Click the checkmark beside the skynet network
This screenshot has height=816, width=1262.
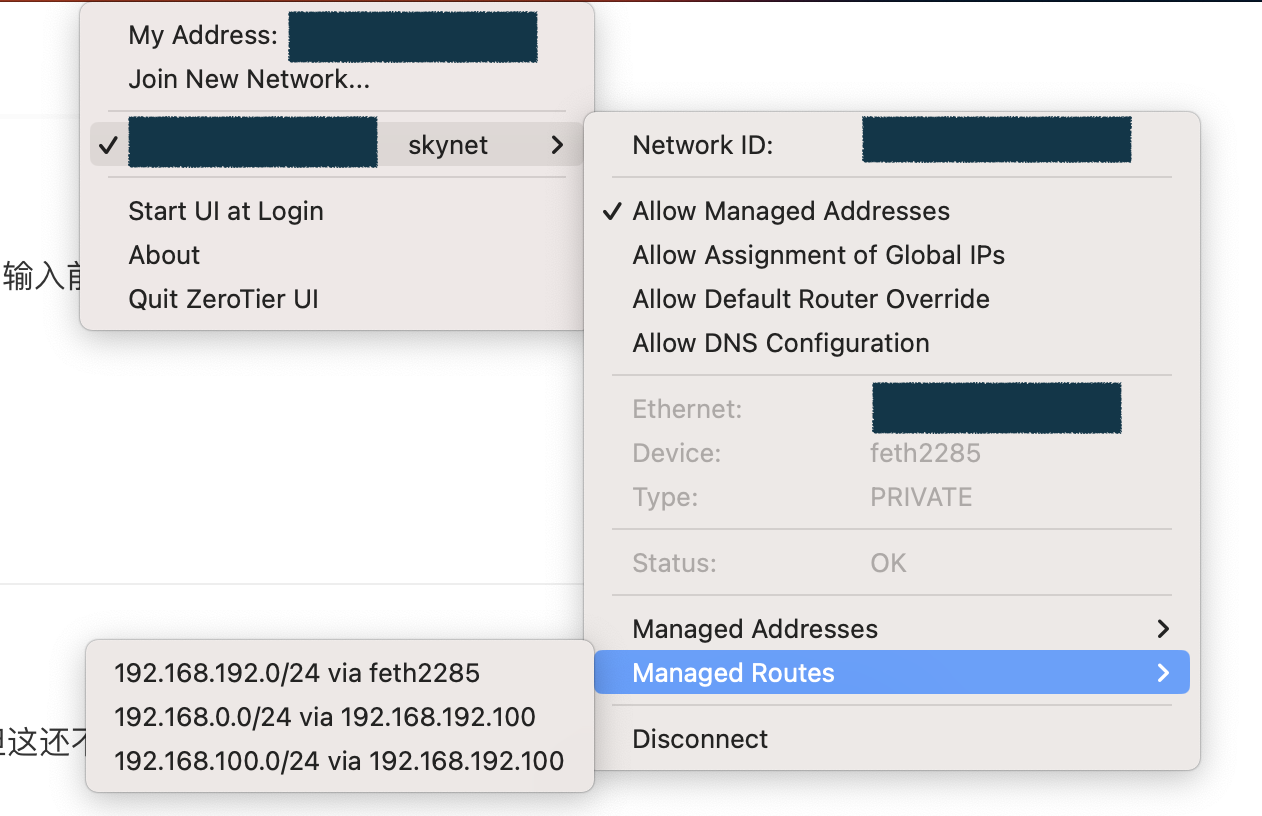109,145
